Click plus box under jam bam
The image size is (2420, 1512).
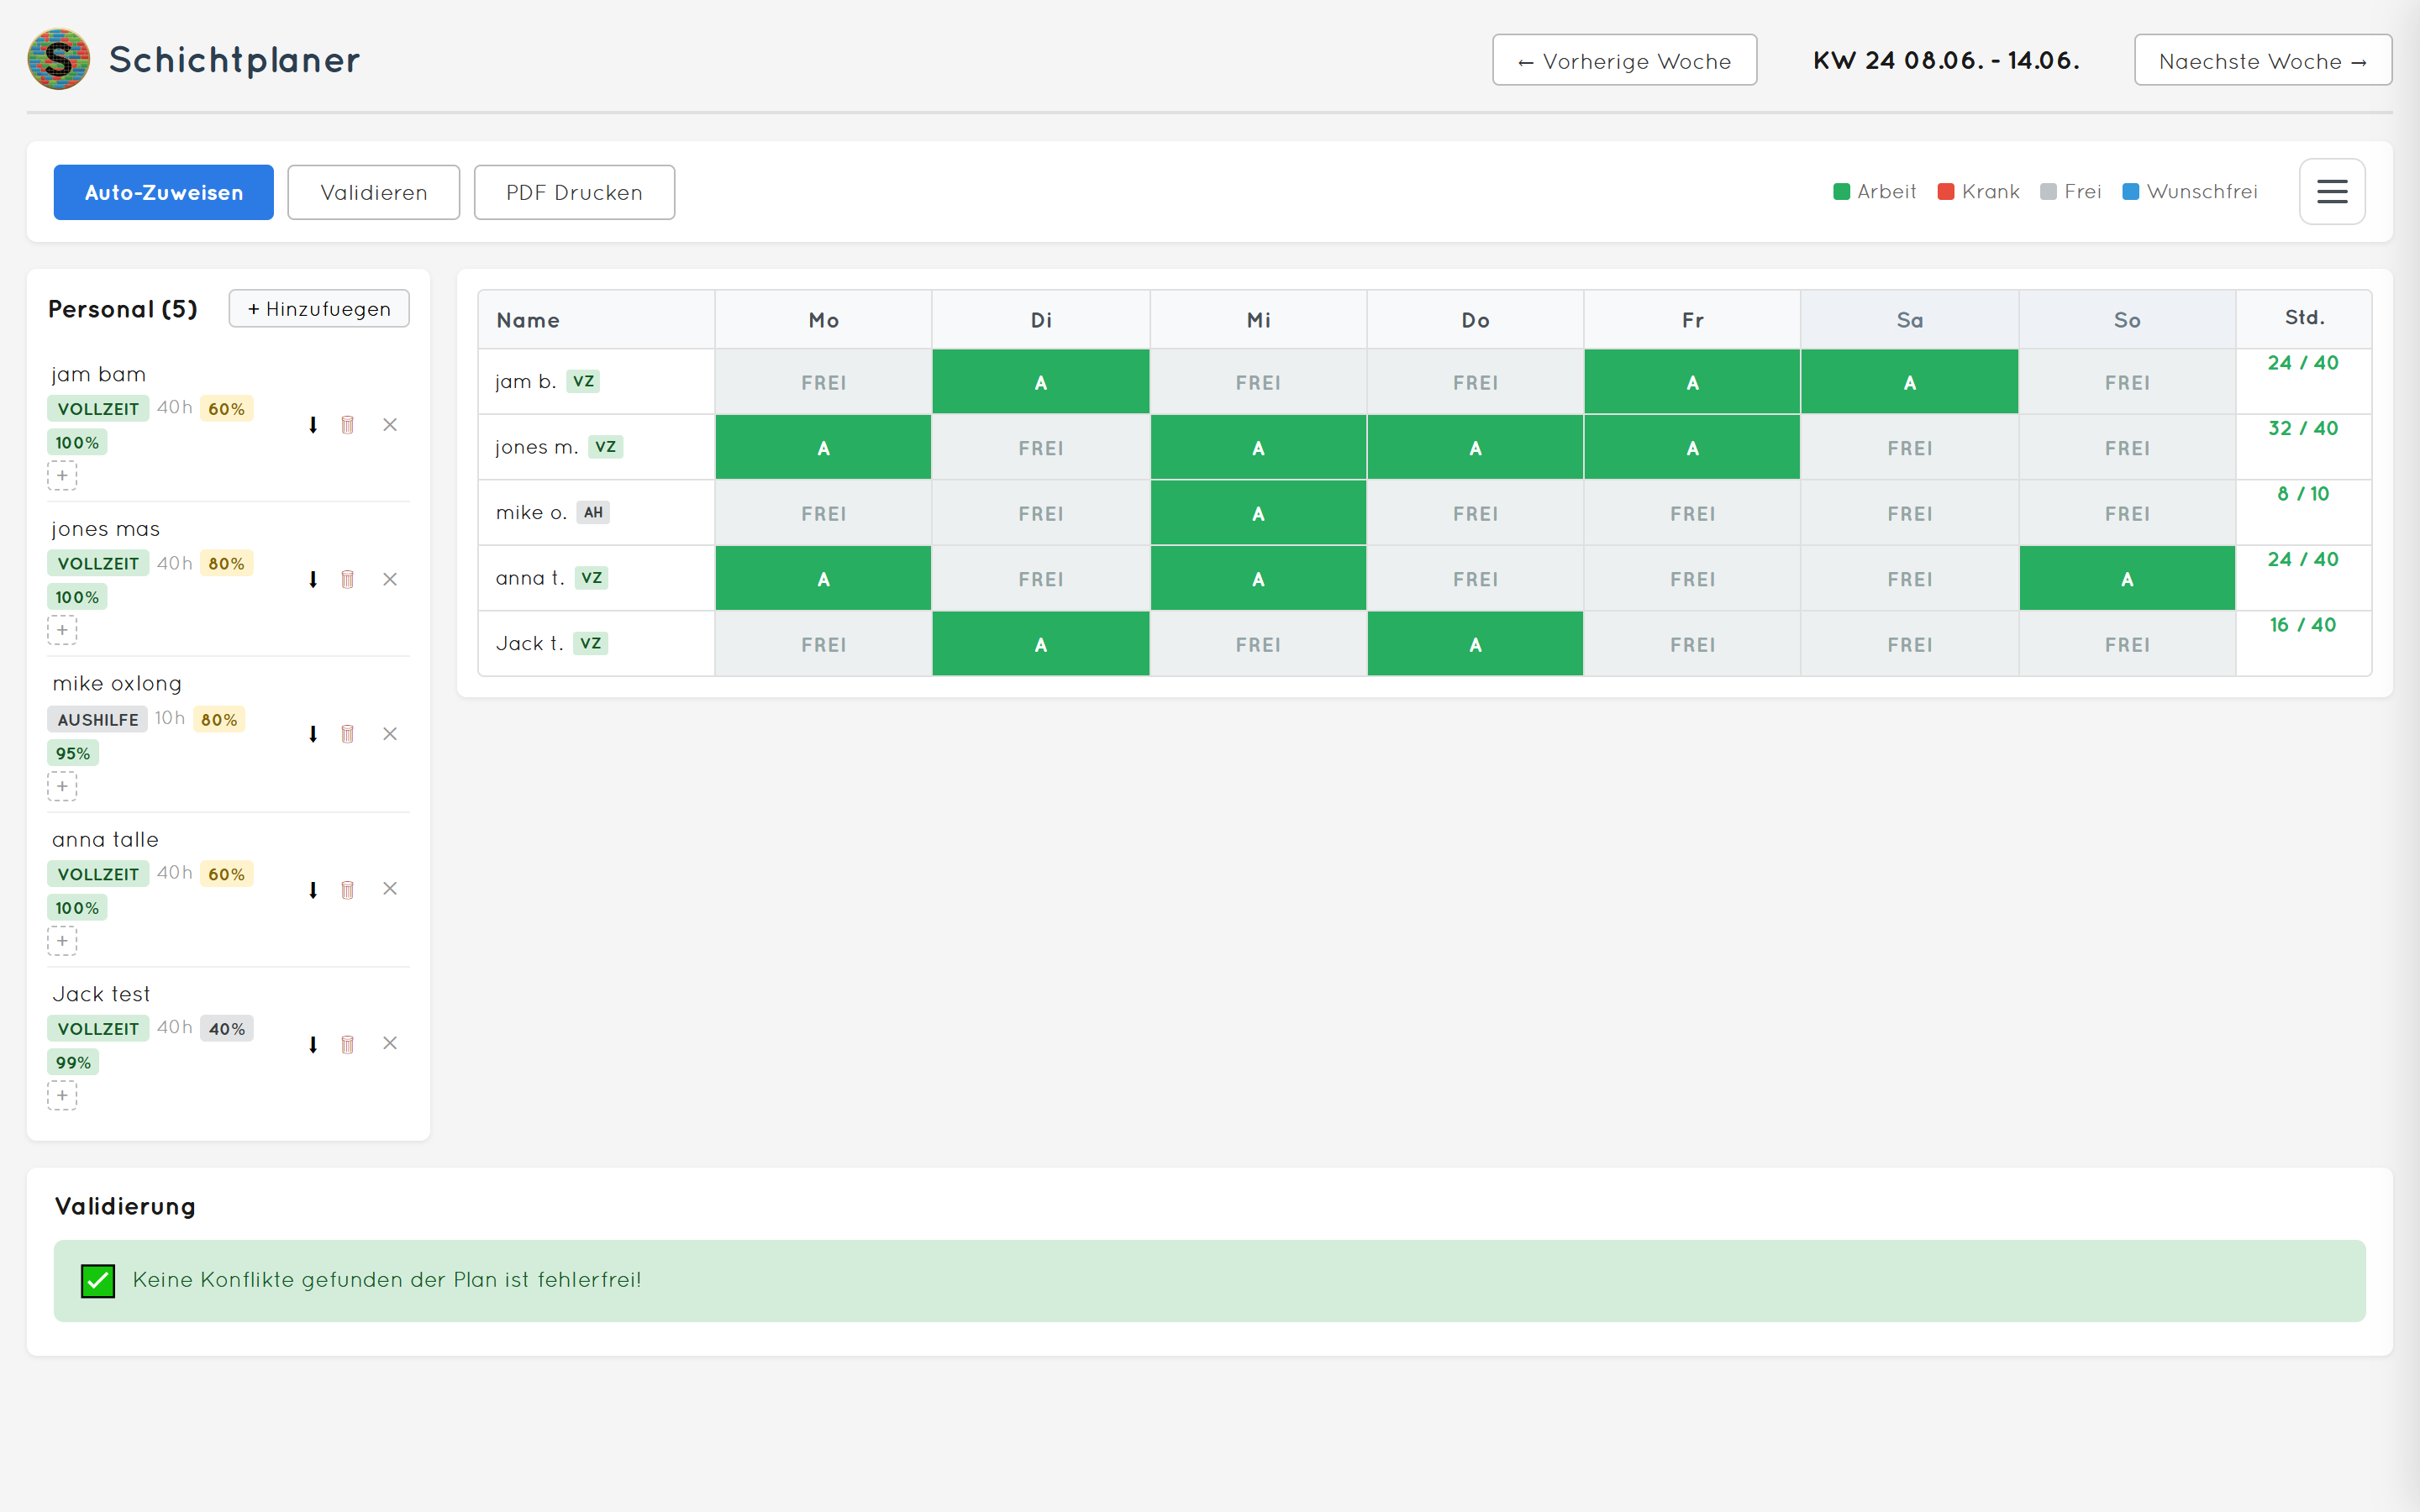[62, 476]
